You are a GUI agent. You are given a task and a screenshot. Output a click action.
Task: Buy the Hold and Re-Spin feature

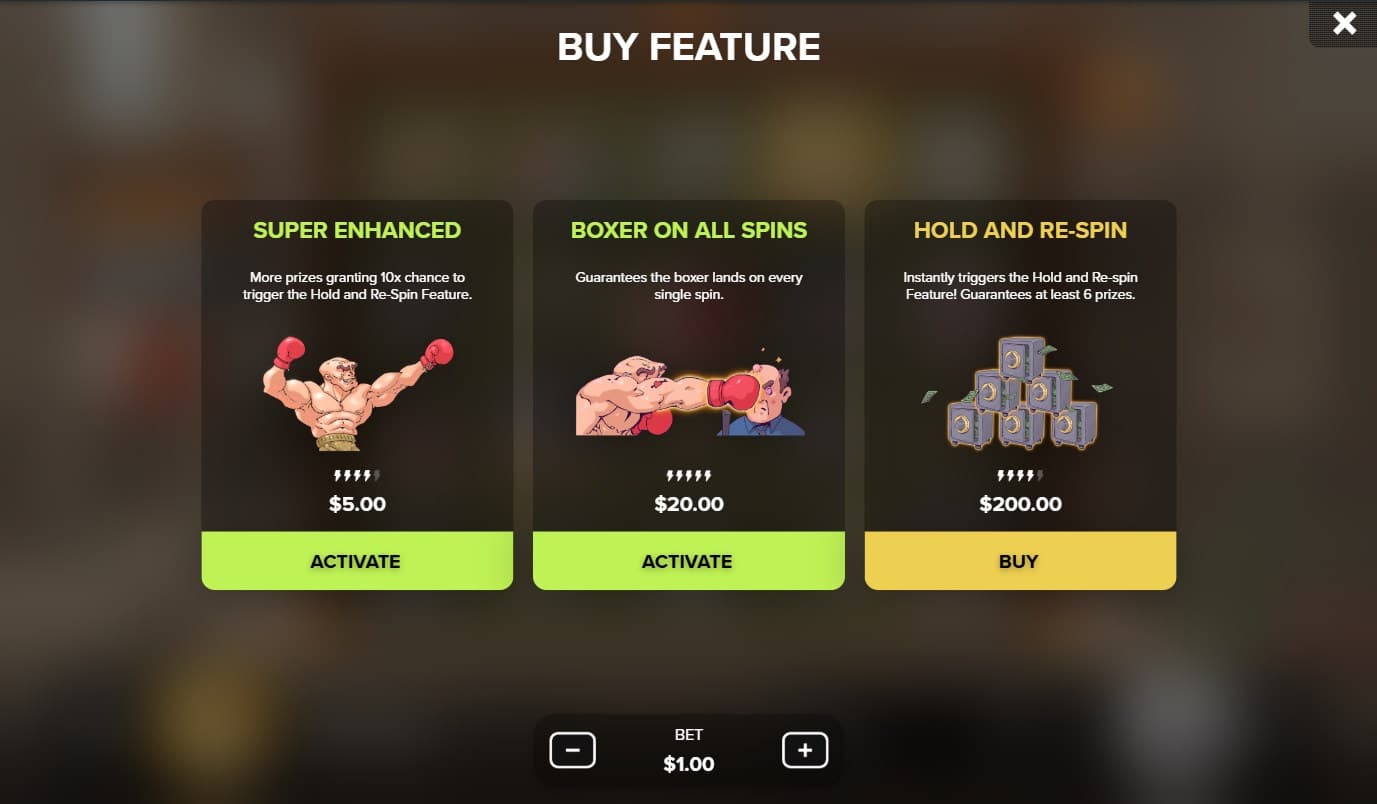click(x=1020, y=561)
